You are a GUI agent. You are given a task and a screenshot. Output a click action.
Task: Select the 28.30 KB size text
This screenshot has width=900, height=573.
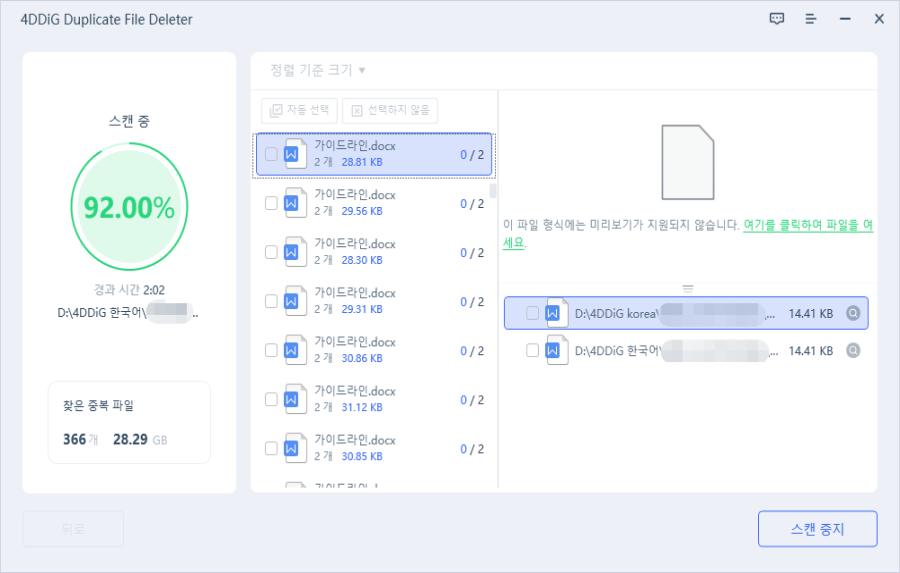(x=362, y=260)
